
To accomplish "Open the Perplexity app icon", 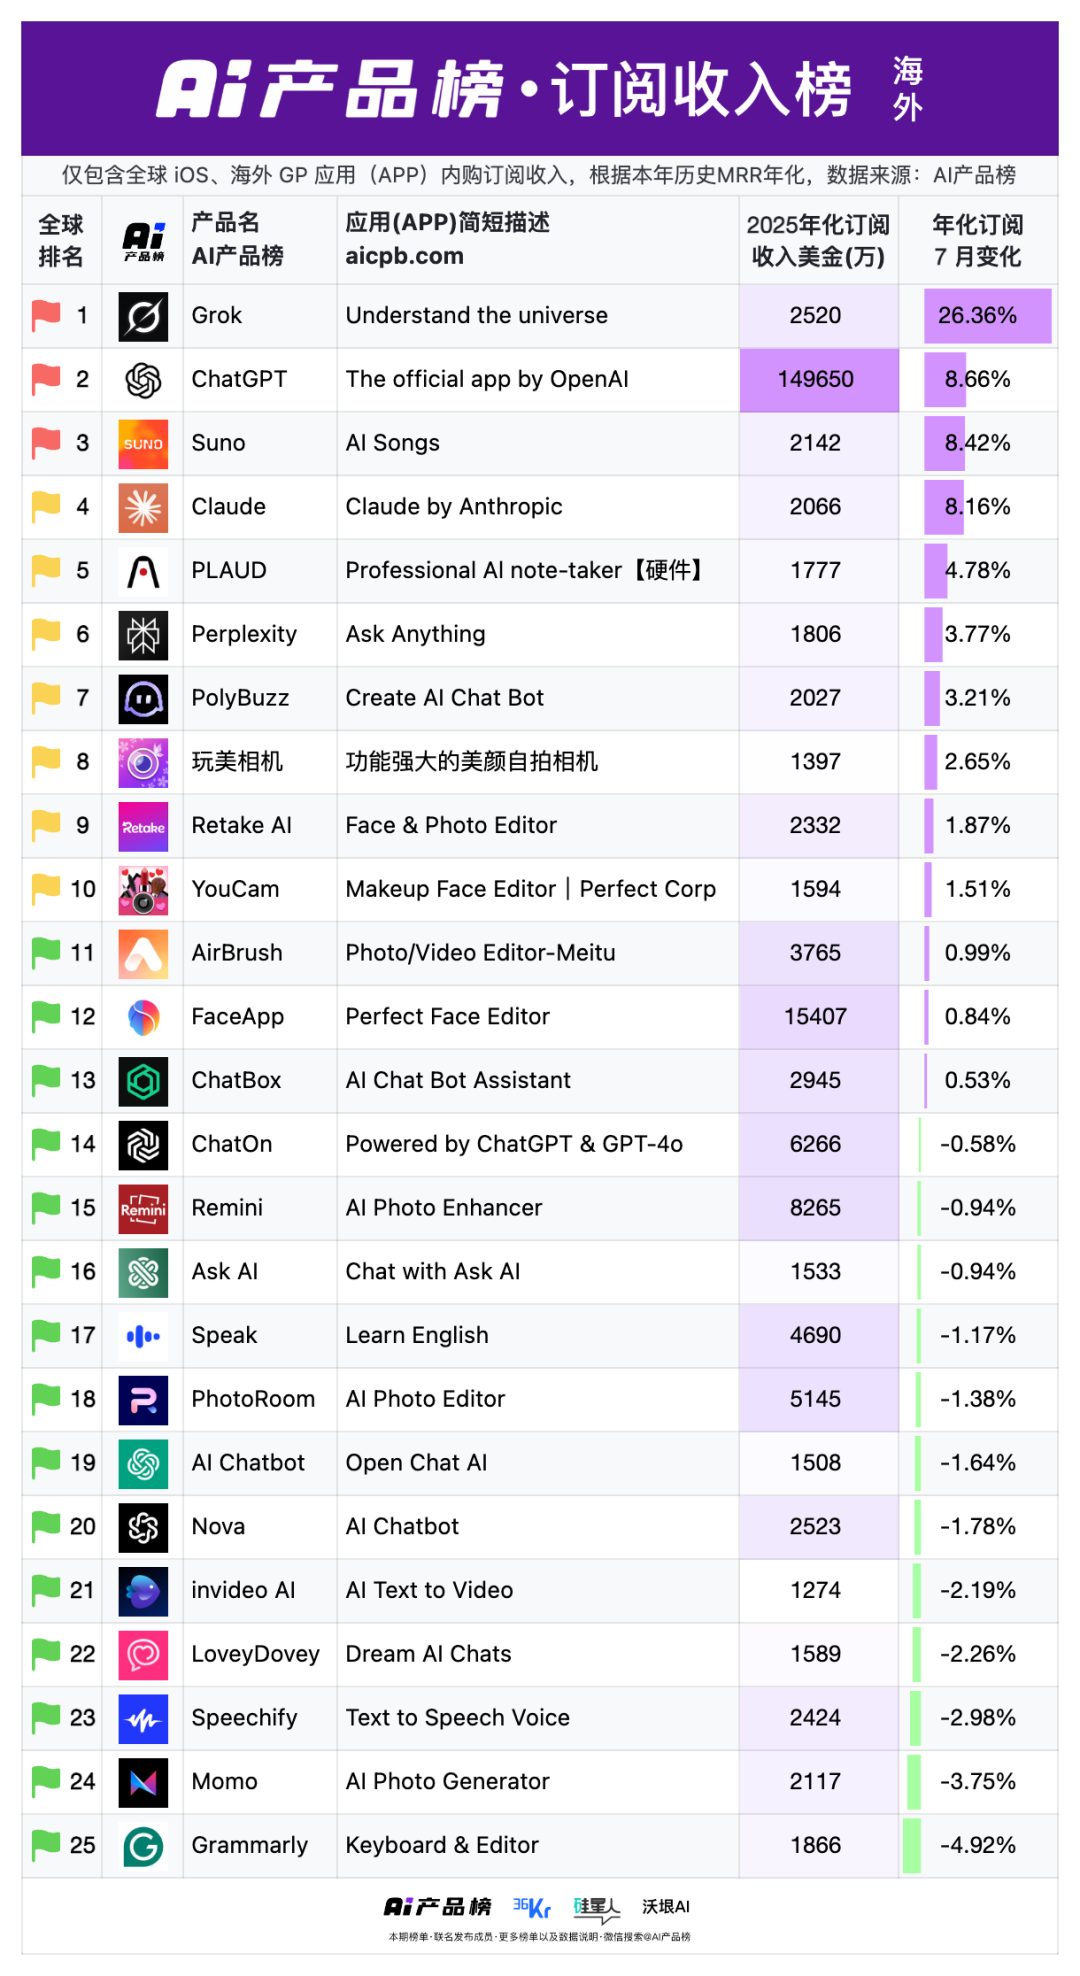I will [143, 635].
